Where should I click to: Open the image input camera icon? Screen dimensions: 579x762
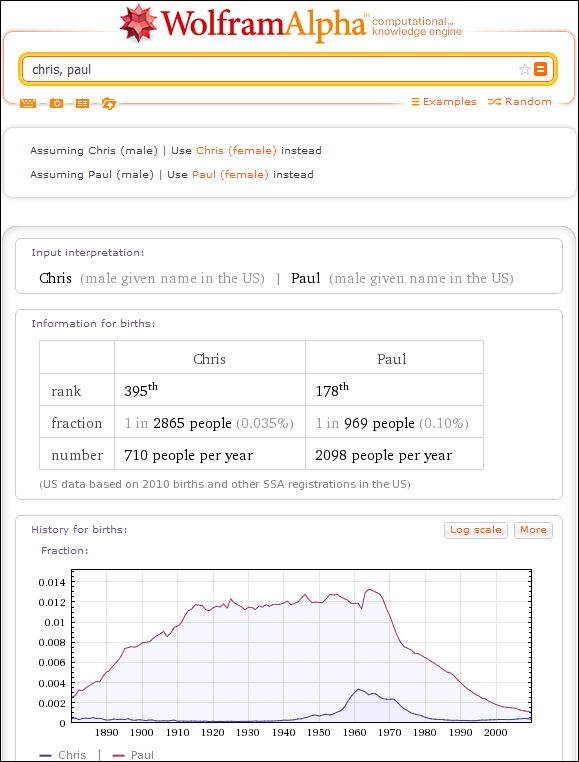(56, 104)
